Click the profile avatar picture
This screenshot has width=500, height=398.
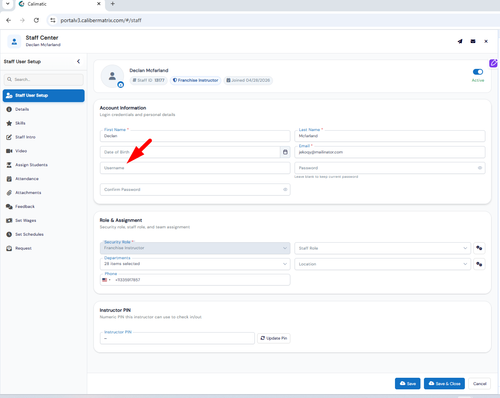click(112, 76)
